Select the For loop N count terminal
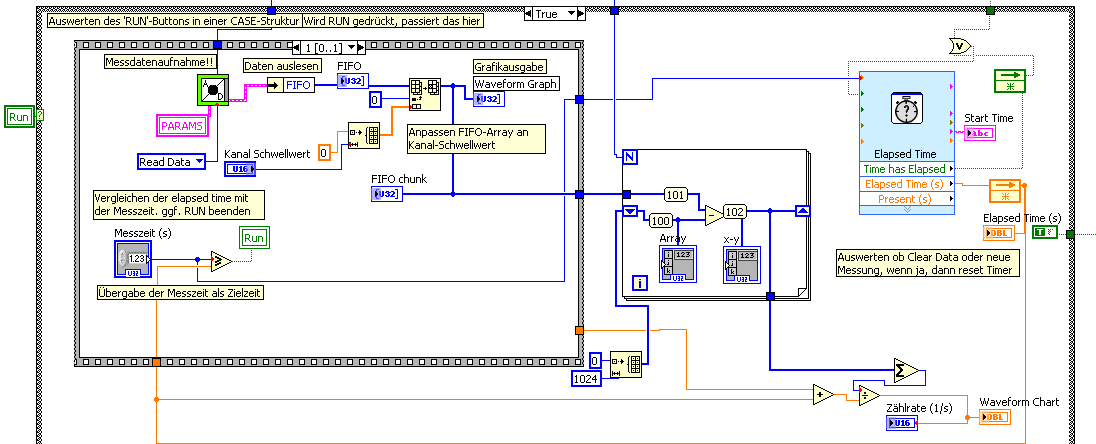Image resolution: width=1096 pixels, height=444 pixels. click(630, 157)
